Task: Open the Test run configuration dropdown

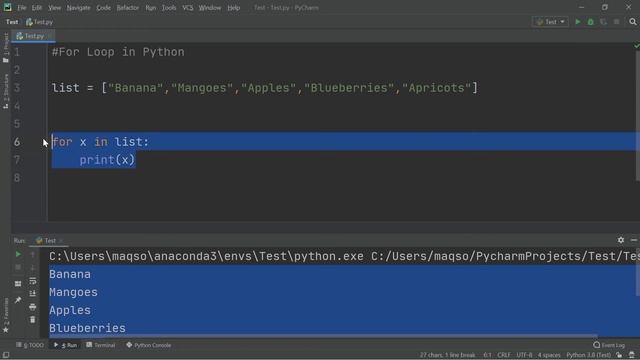Action: point(550,22)
